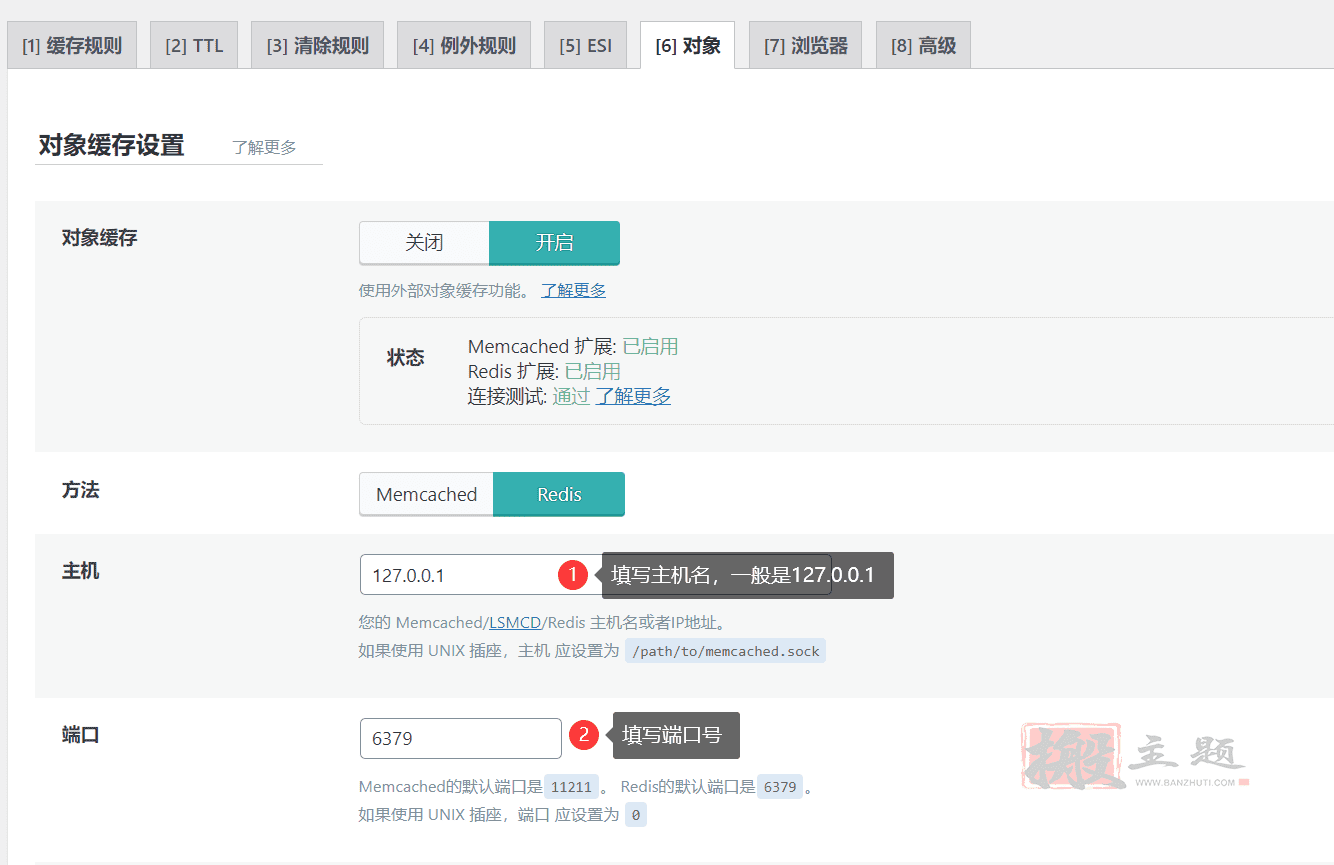Select the [4] 例外规则 tab
This screenshot has width=1334, height=865.
point(463,45)
